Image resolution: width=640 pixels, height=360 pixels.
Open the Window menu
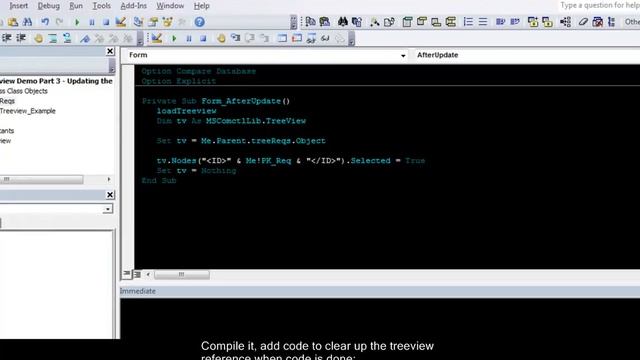170,6
